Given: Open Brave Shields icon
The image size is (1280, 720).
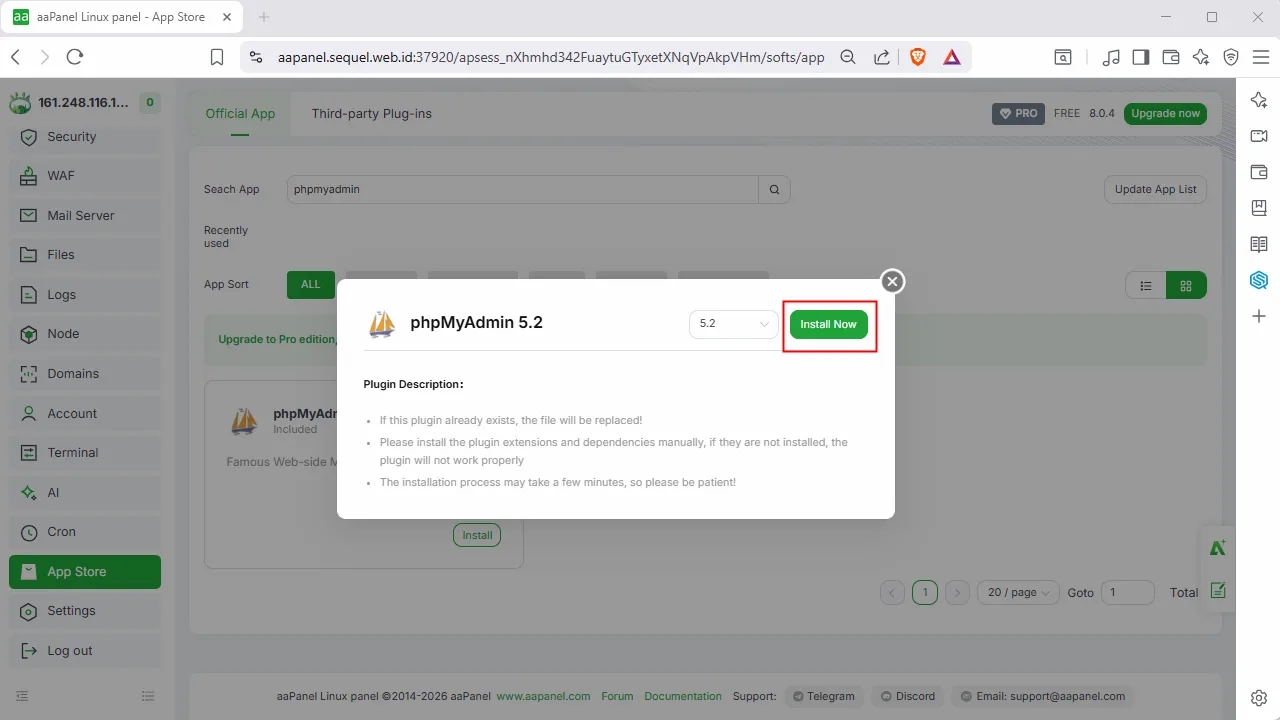Looking at the screenshot, I should click(918, 57).
